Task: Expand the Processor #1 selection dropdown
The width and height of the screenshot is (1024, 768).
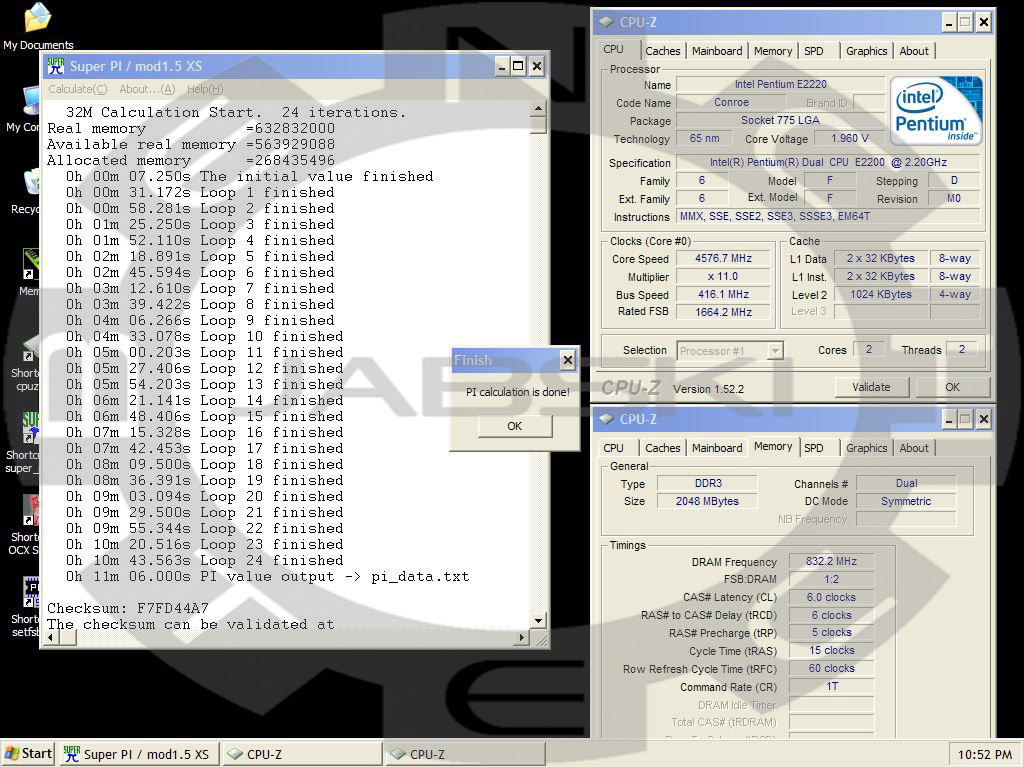Action: point(775,351)
